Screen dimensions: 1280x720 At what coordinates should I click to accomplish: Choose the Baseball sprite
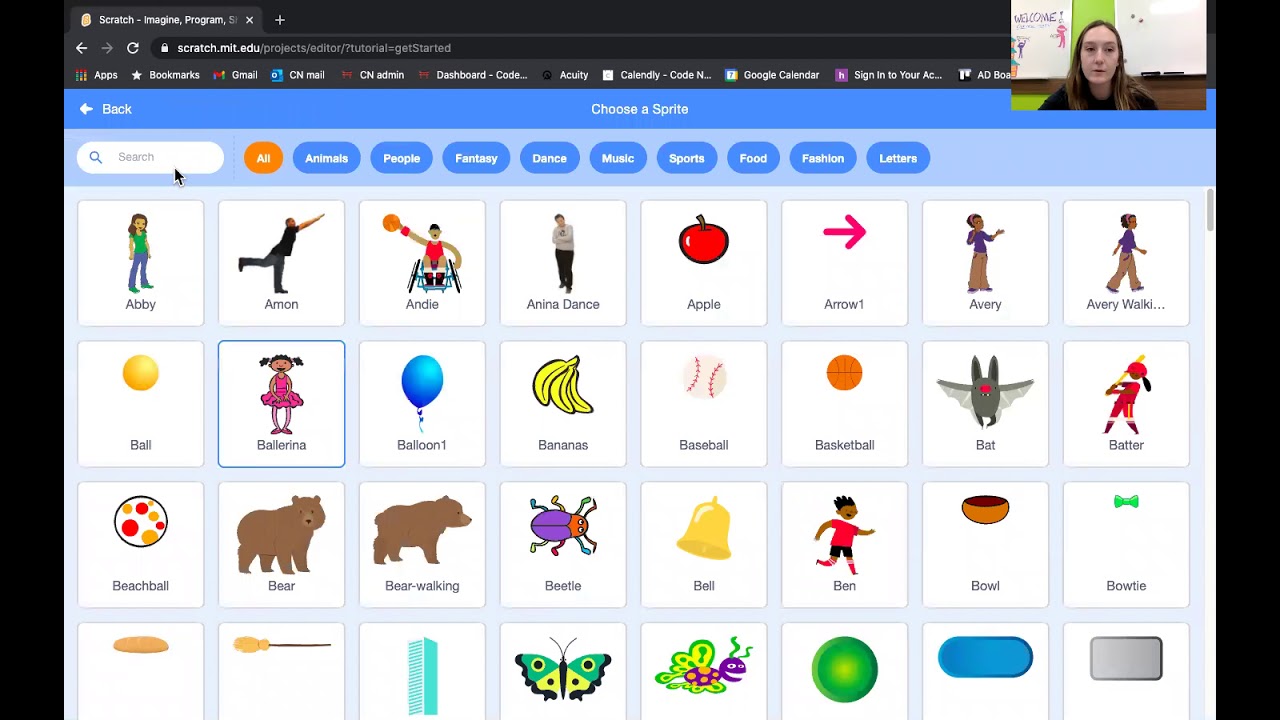704,404
